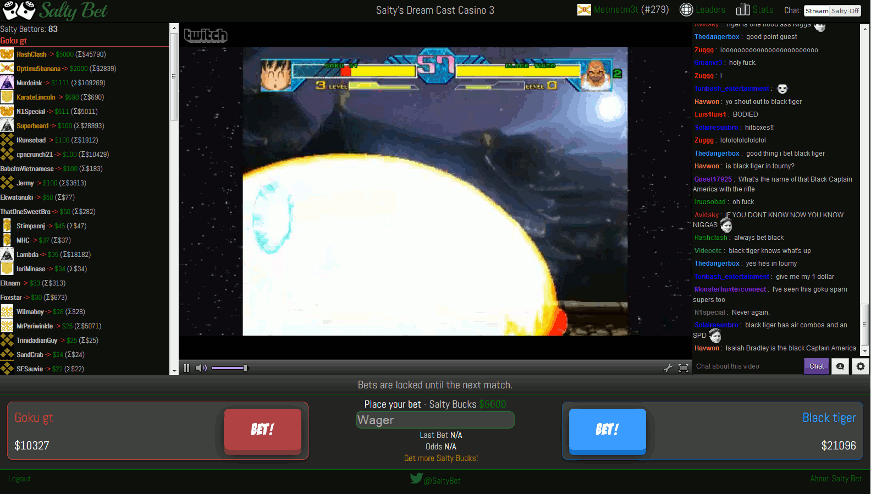The height and width of the screenshot is (494, 871).
Task: Open the Metmetm3t profile link
Action: (x=615, y=9)
